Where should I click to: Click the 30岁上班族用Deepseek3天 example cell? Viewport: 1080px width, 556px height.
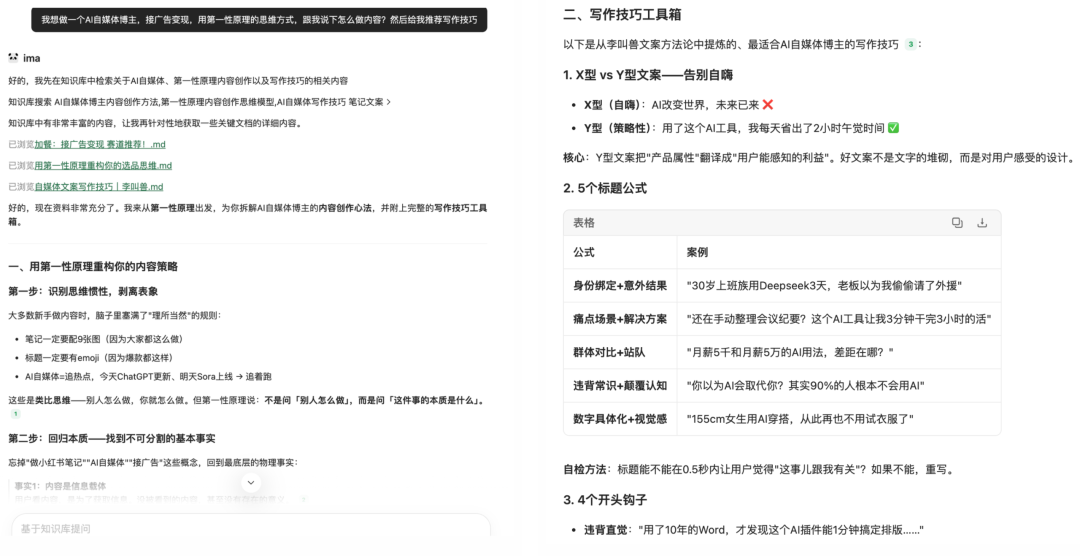(x=839, y=285)
